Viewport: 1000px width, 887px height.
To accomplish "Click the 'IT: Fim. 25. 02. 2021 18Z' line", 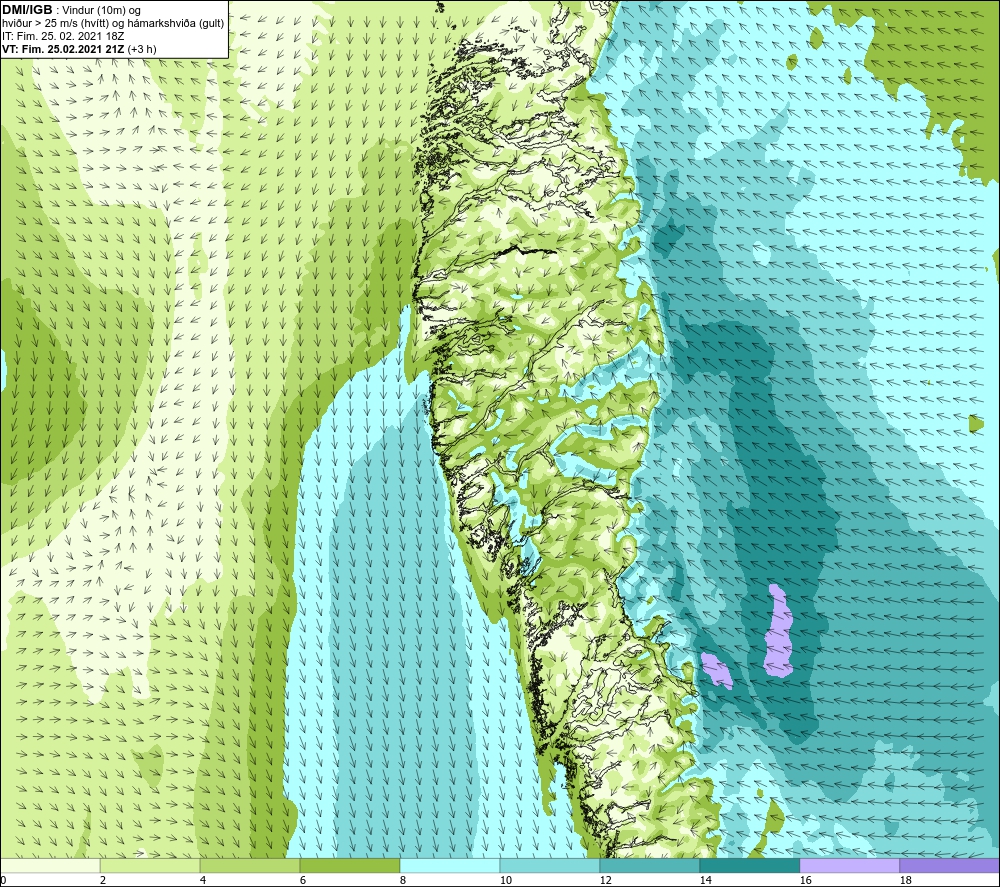I will pyautogui.click(x=63, y=36).
